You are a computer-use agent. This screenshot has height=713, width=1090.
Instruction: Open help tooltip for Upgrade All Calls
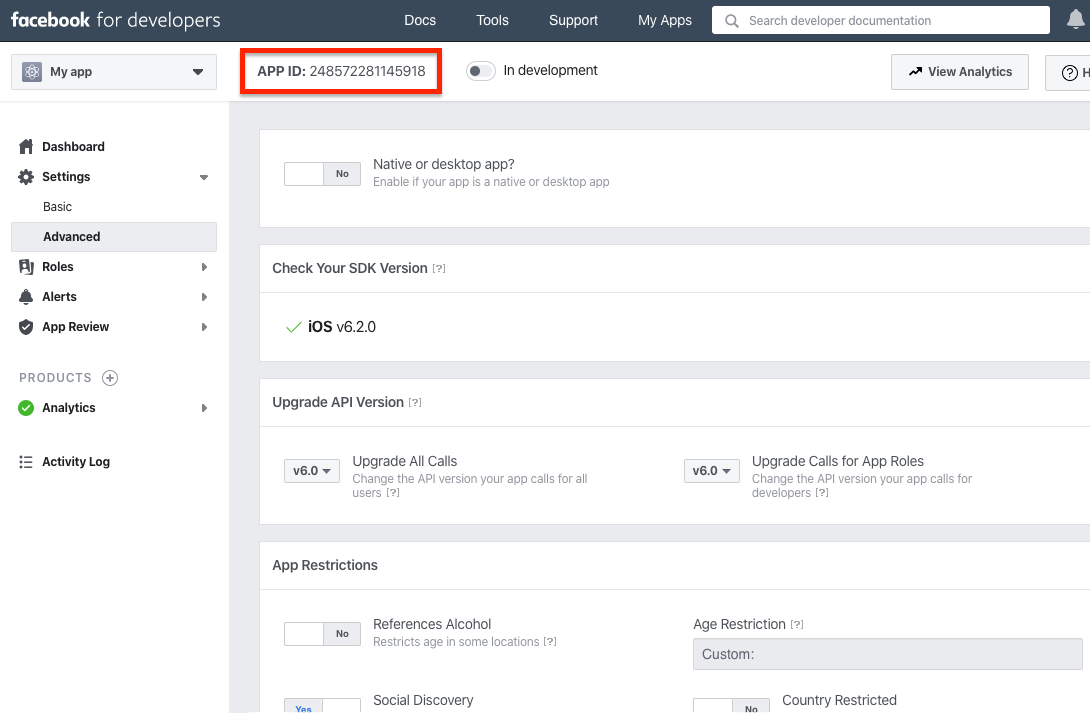pos(393,493)
